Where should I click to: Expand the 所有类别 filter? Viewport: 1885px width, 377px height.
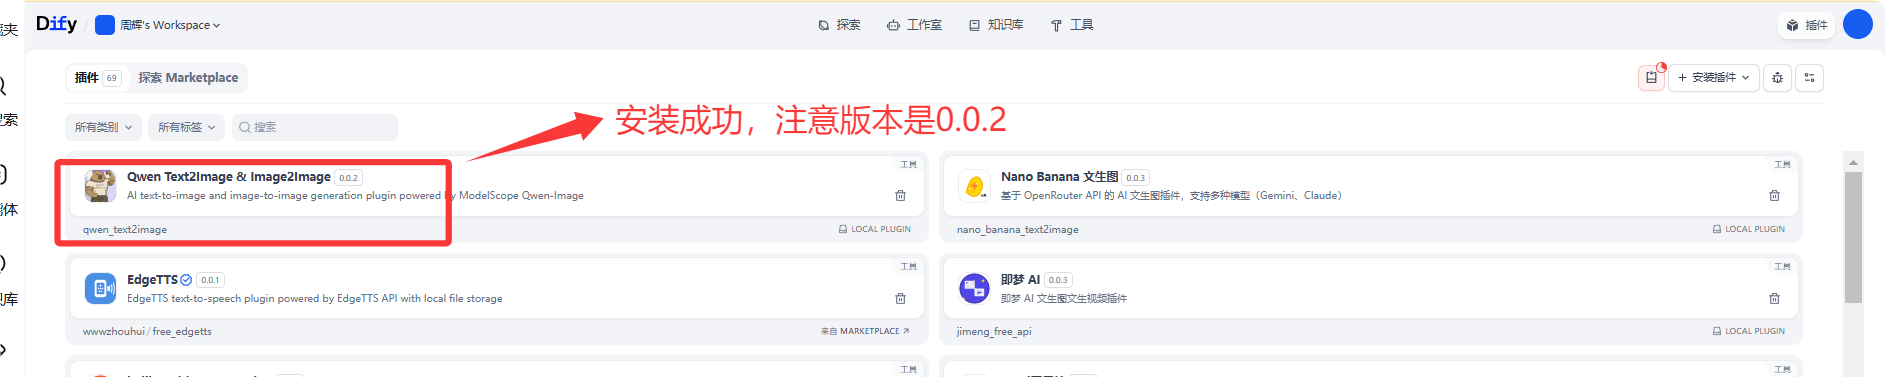tap(103, 127)
